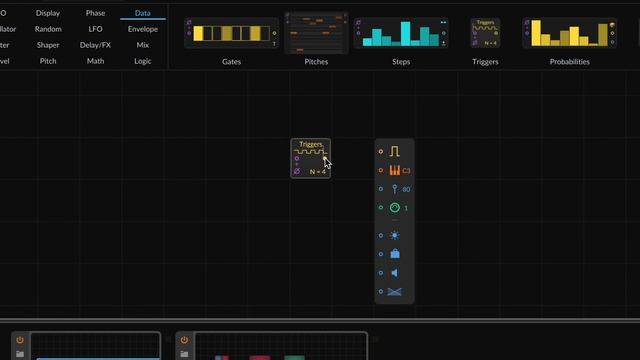The image size is (640, 360).
Task: Open the Logic category
Action: pyautogui.click(x=142, y=61)
